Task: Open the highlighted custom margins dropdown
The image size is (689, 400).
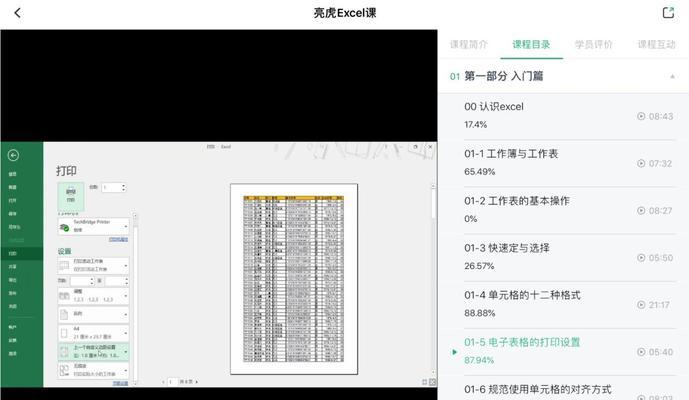Action: (x=94, y=351)
